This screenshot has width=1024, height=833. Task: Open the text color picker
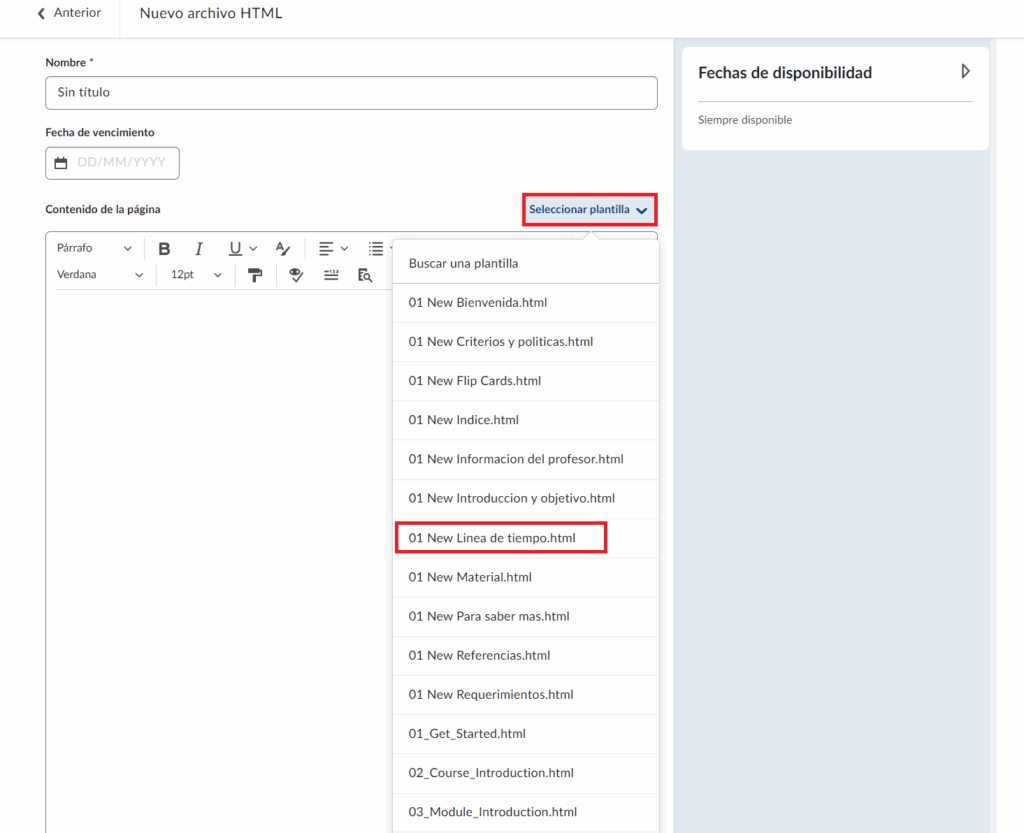coord(283,249)
